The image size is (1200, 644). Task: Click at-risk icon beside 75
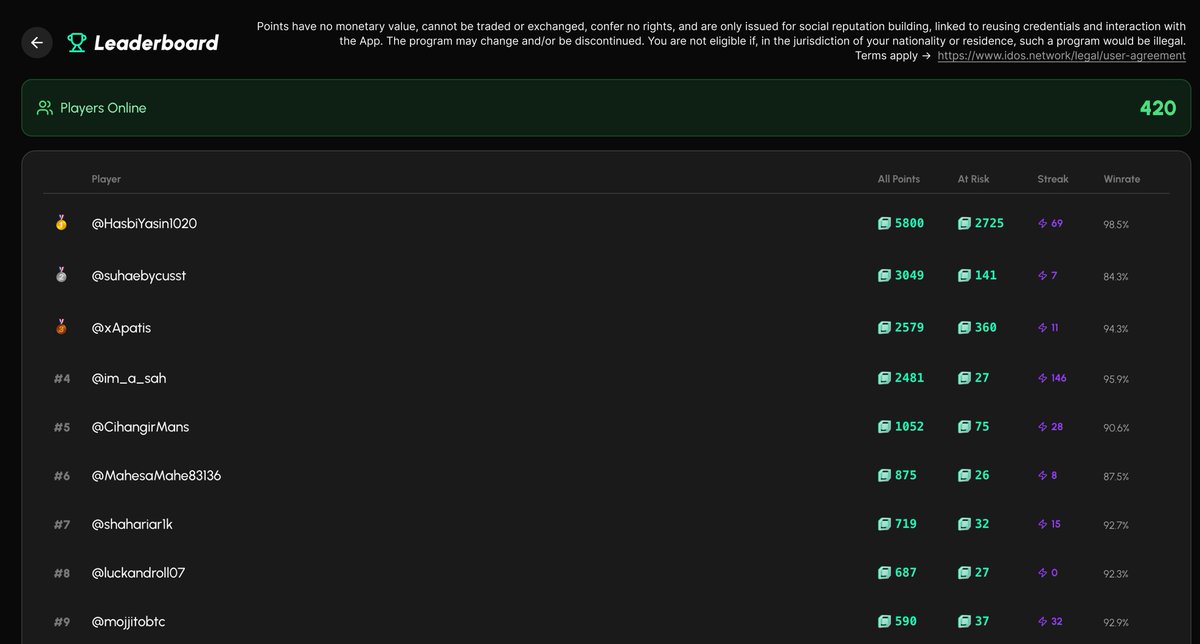(964, 426)
